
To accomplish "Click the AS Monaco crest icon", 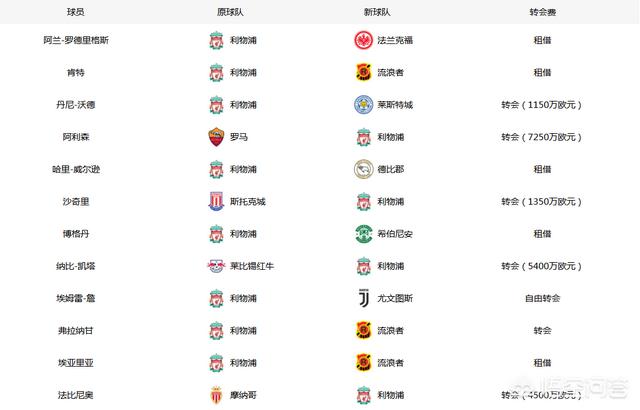I will (216, 395).
